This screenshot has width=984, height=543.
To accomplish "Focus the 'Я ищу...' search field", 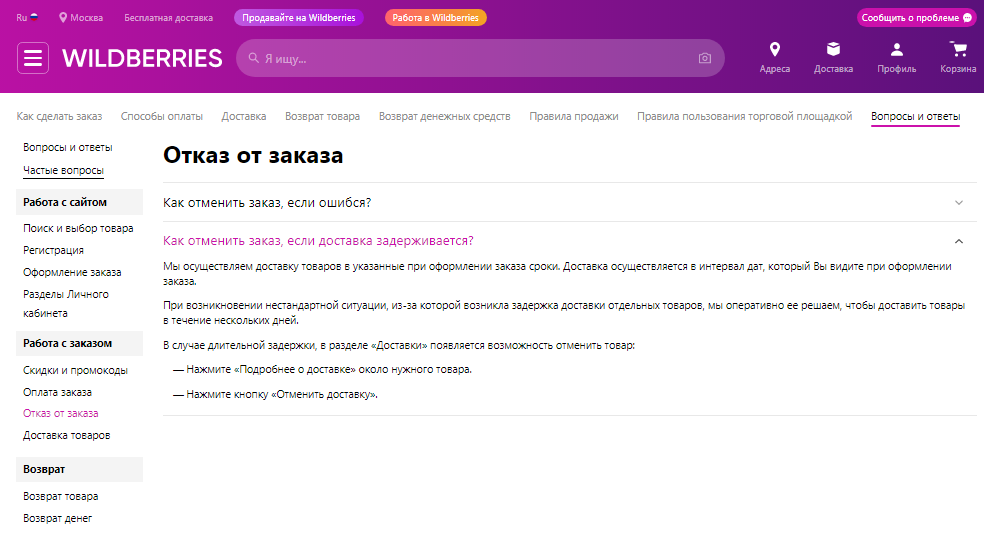I will [470, 59].
